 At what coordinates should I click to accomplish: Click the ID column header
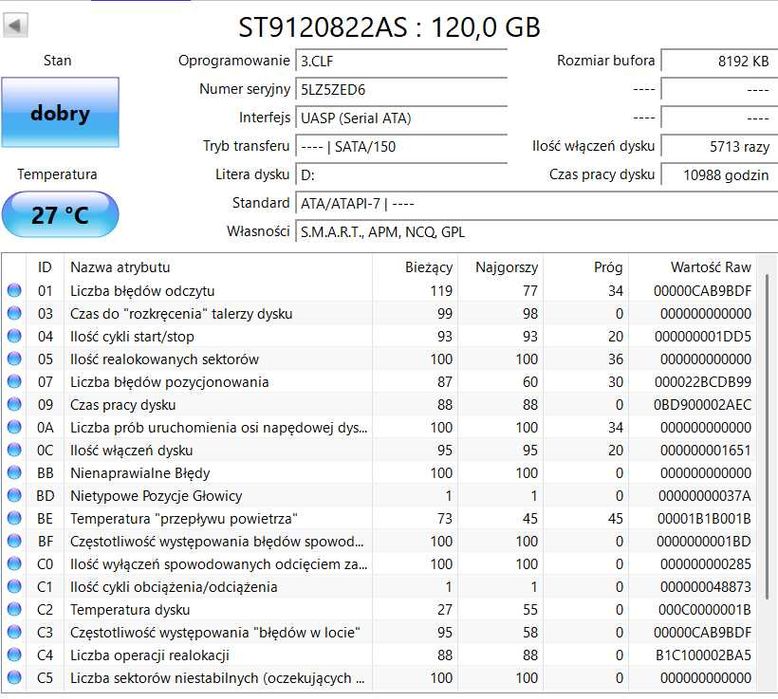pyautogui.click(x=45, y=267)
